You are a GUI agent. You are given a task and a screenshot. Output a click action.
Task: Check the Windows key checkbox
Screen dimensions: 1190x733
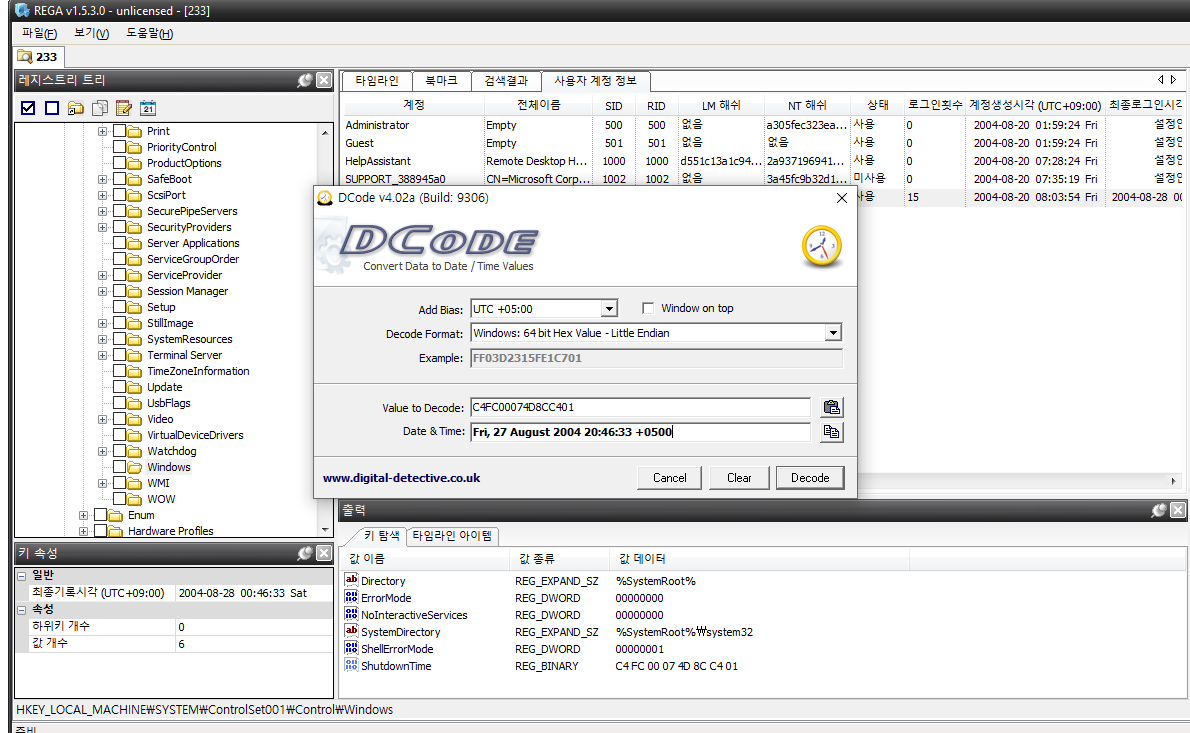click(x=119, y=467)
